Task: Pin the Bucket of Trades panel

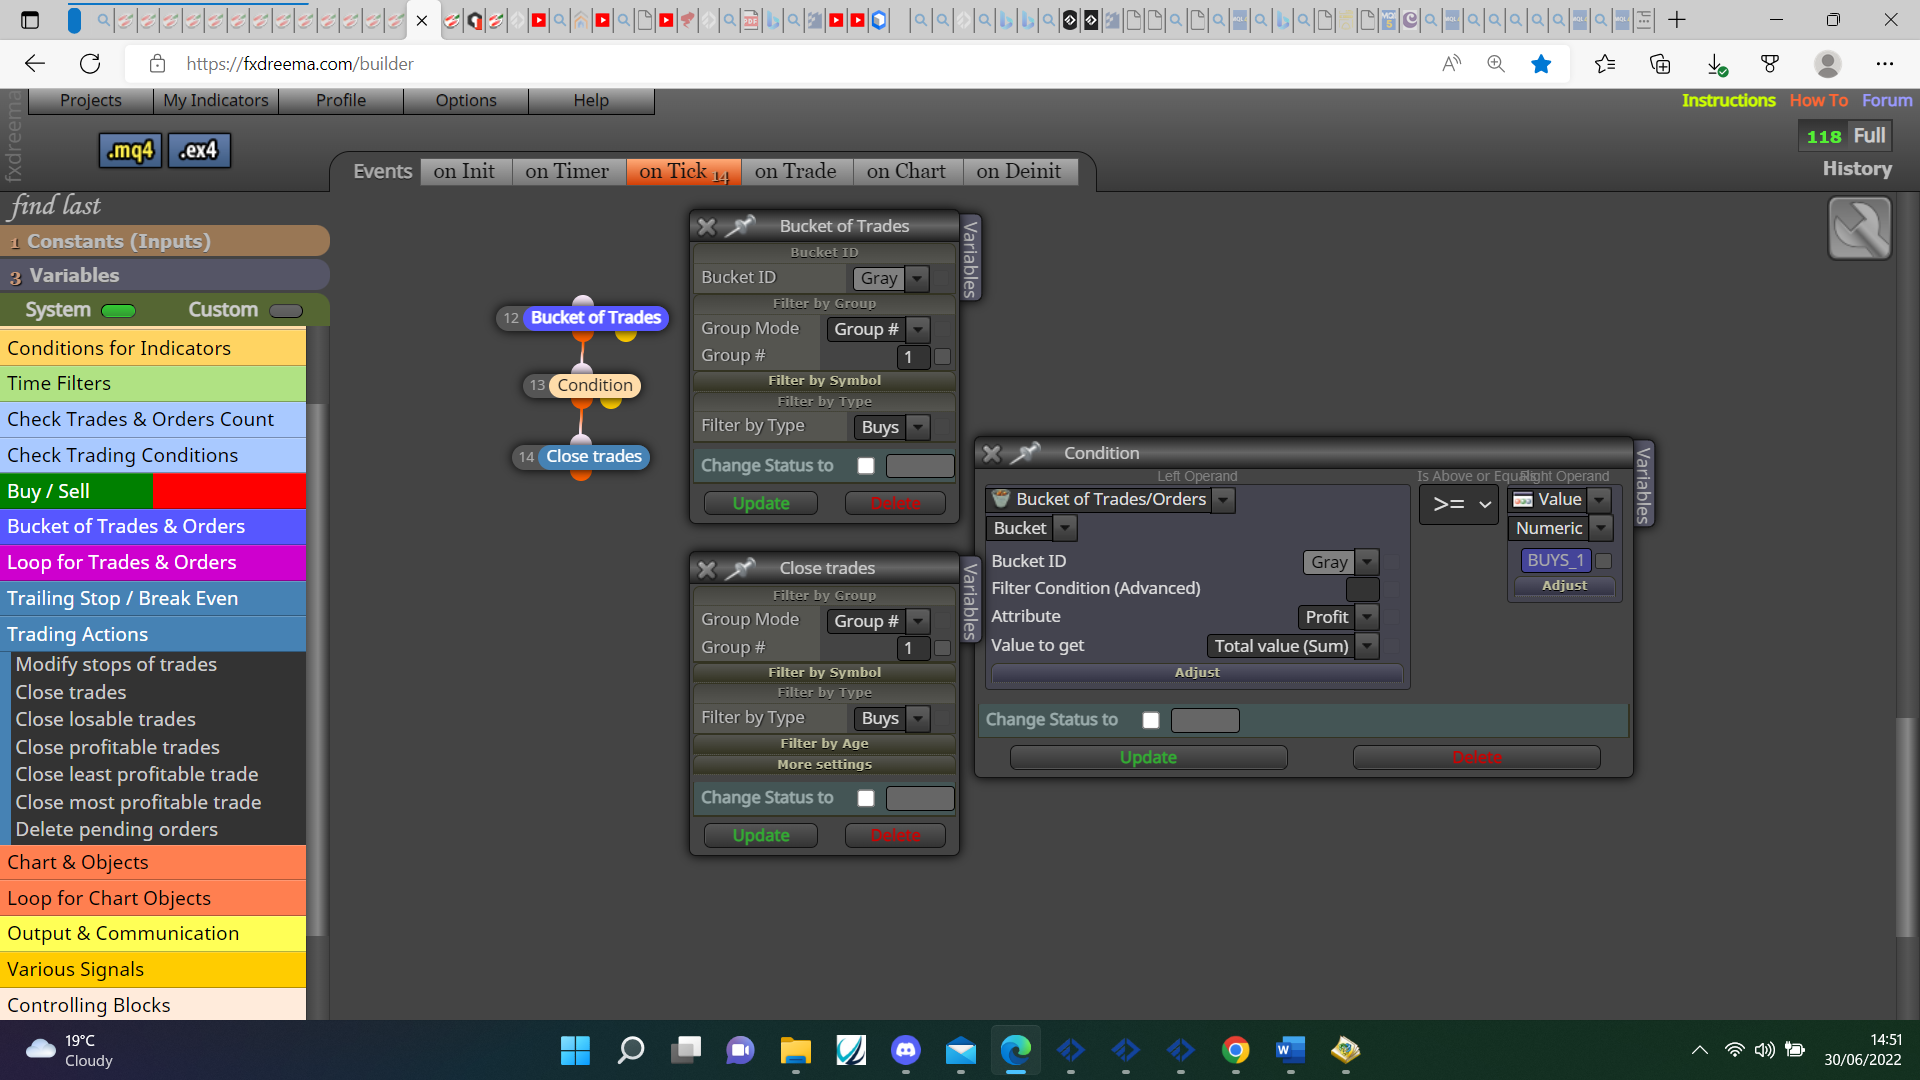Action: pyautogui.click(x=740, y=226)
